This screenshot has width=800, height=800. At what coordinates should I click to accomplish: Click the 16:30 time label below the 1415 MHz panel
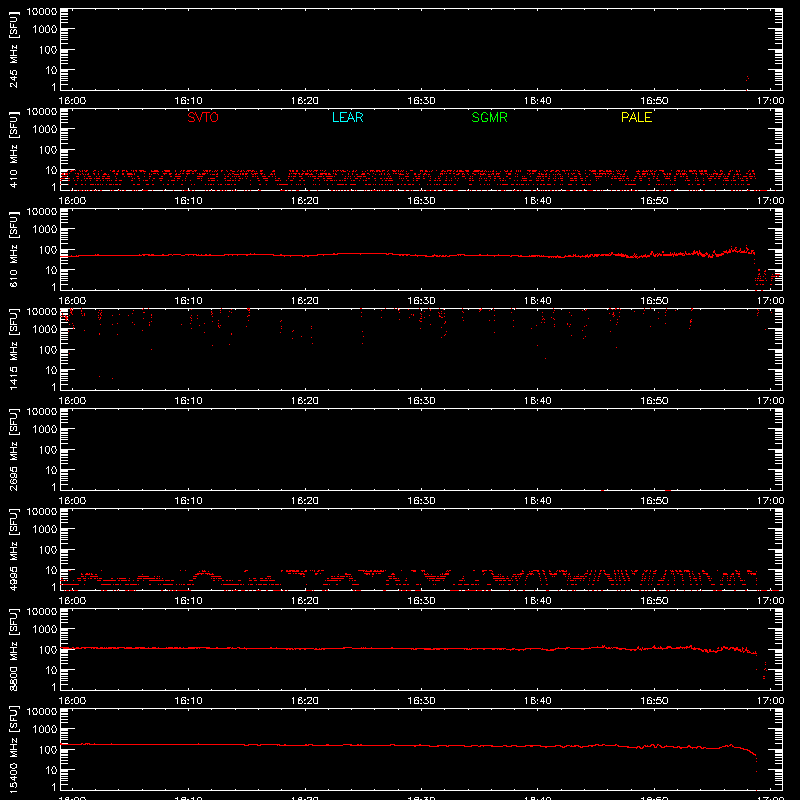point(421,401)
